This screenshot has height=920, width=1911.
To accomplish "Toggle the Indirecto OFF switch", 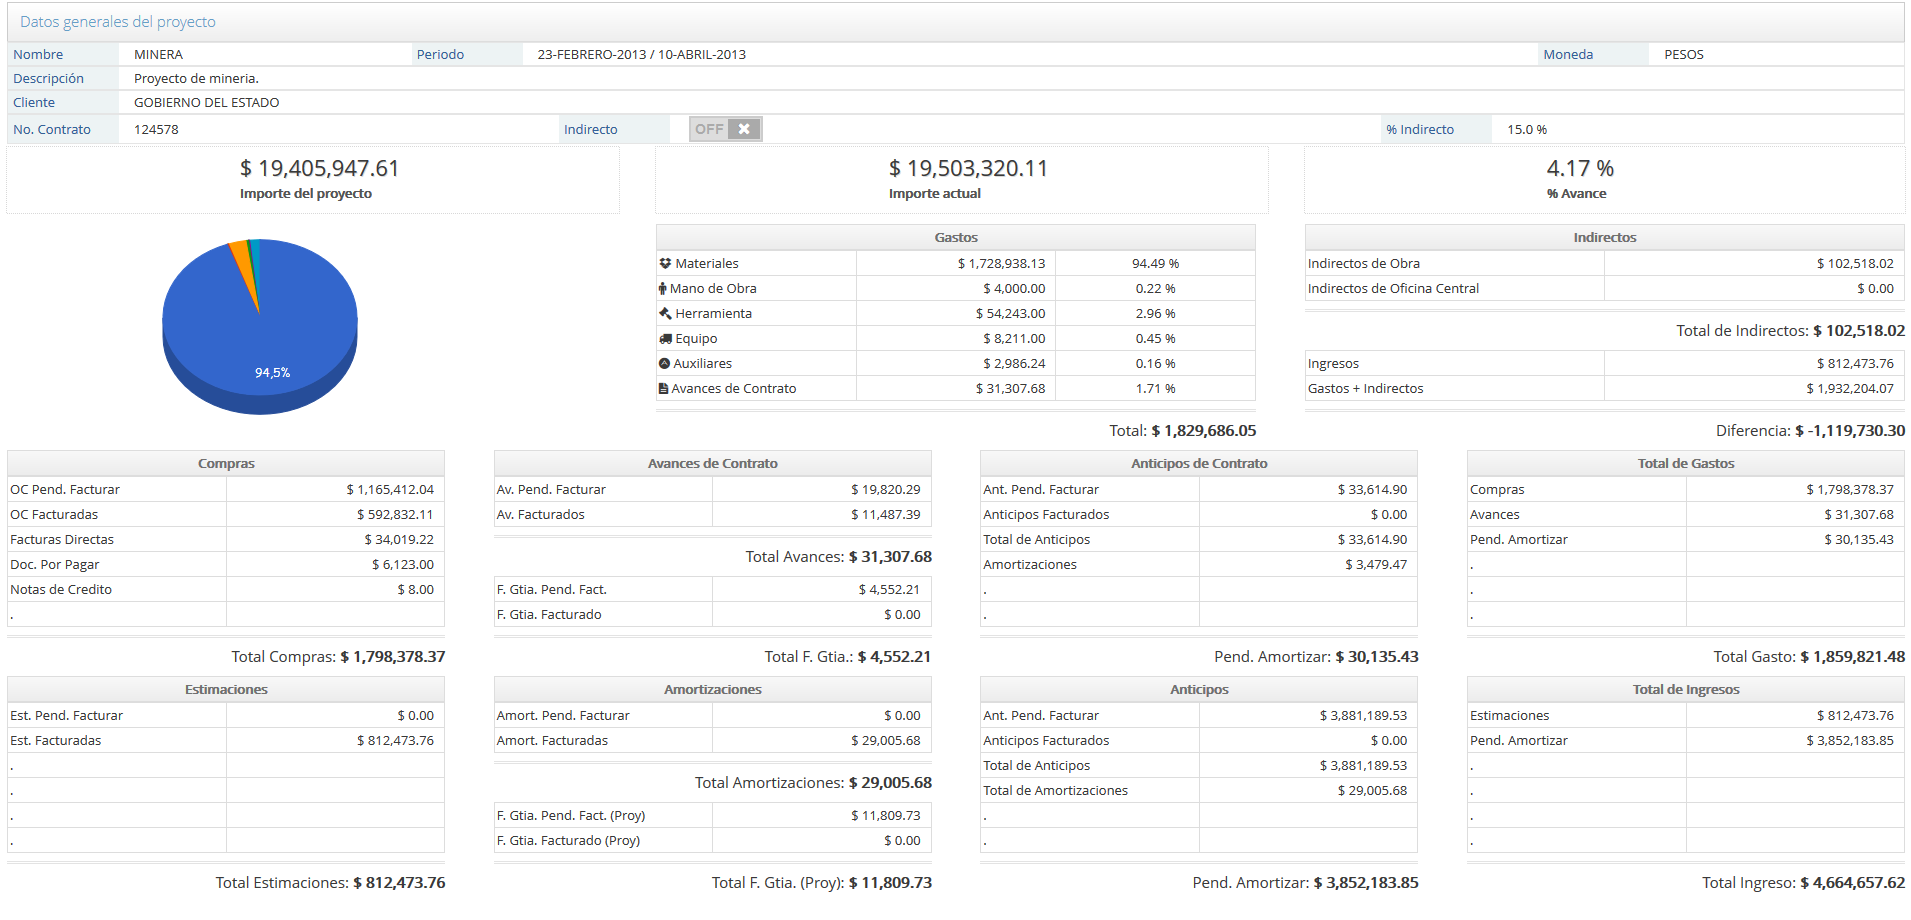I will pyautogui.click(x=725, y=129).
